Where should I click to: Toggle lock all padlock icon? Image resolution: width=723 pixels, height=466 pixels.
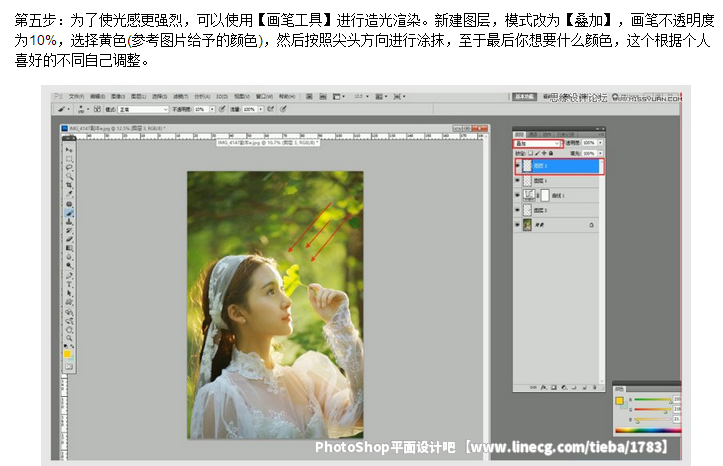pos(550,153)
